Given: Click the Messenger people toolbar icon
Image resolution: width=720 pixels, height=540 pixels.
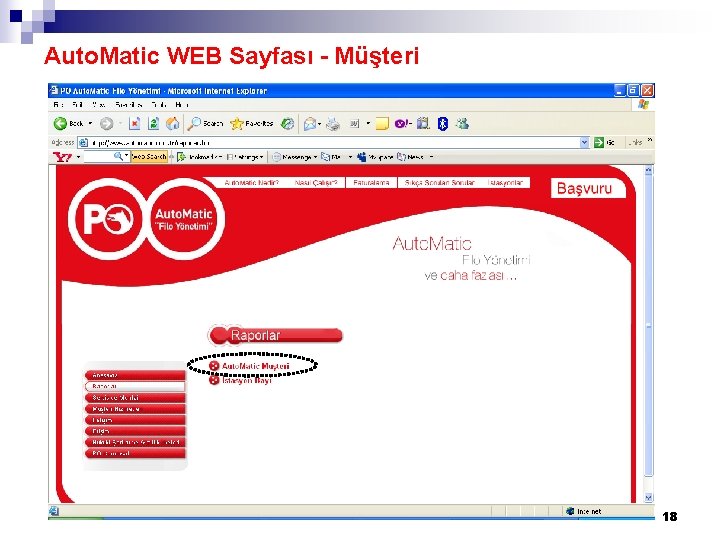Looking at the screenshot, I should point(462,123).
